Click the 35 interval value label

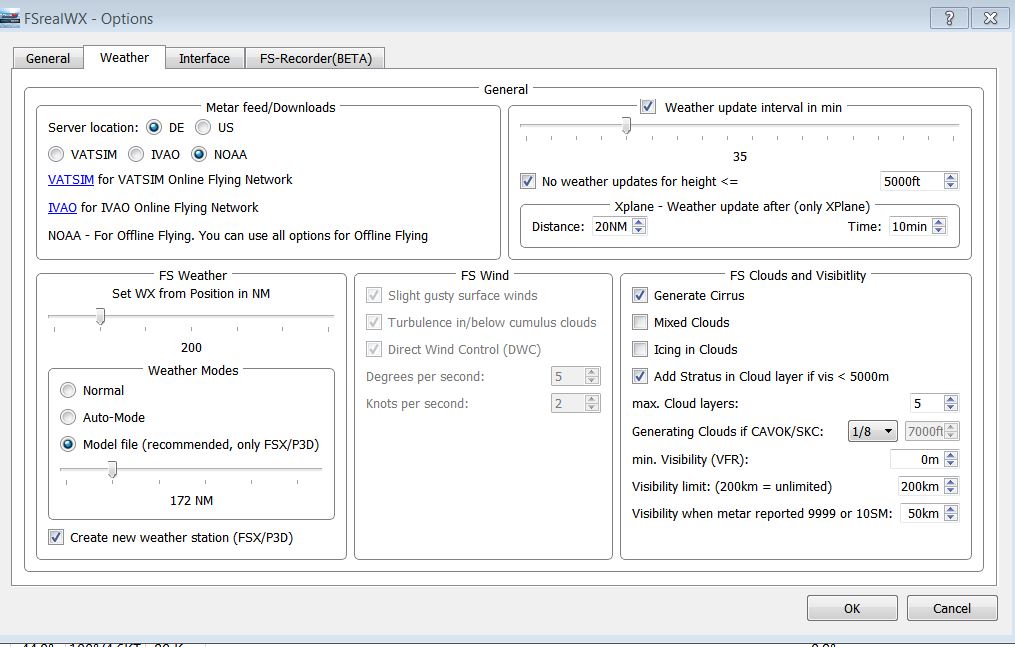click(740, 157)
